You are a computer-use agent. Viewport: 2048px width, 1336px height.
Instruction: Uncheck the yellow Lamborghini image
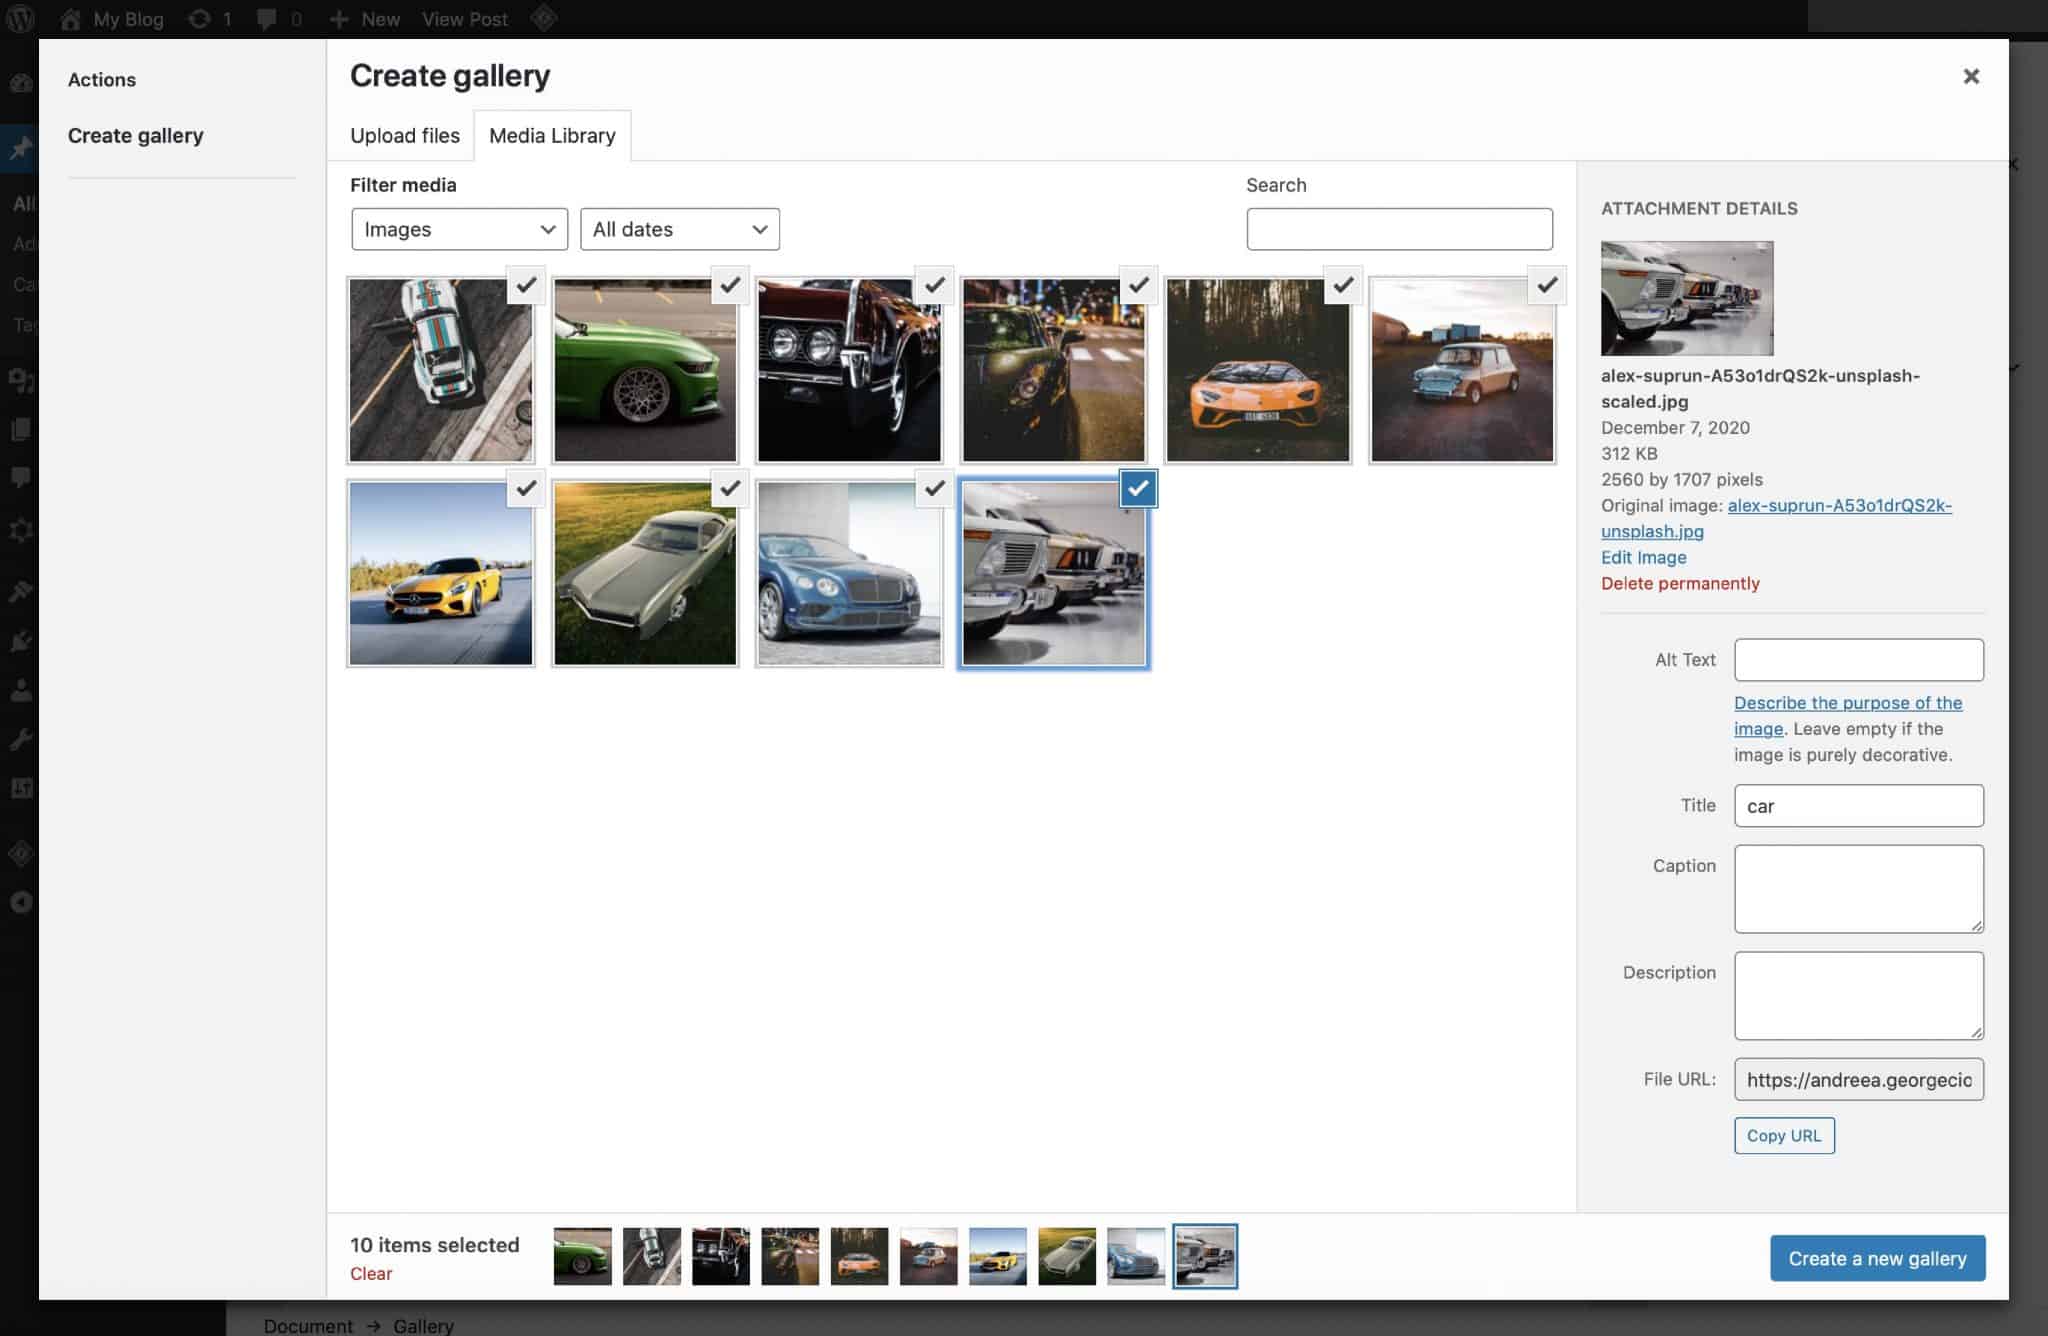[x=1342, y=286]
